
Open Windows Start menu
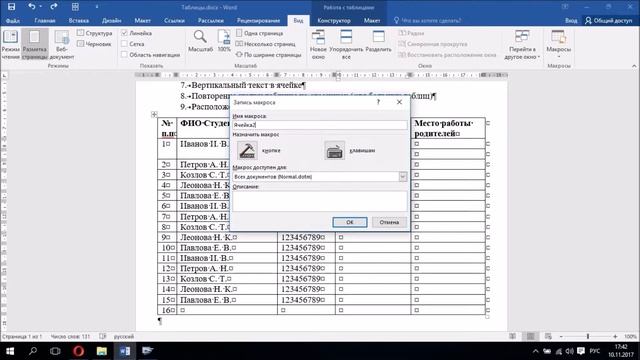click(10, 351)
